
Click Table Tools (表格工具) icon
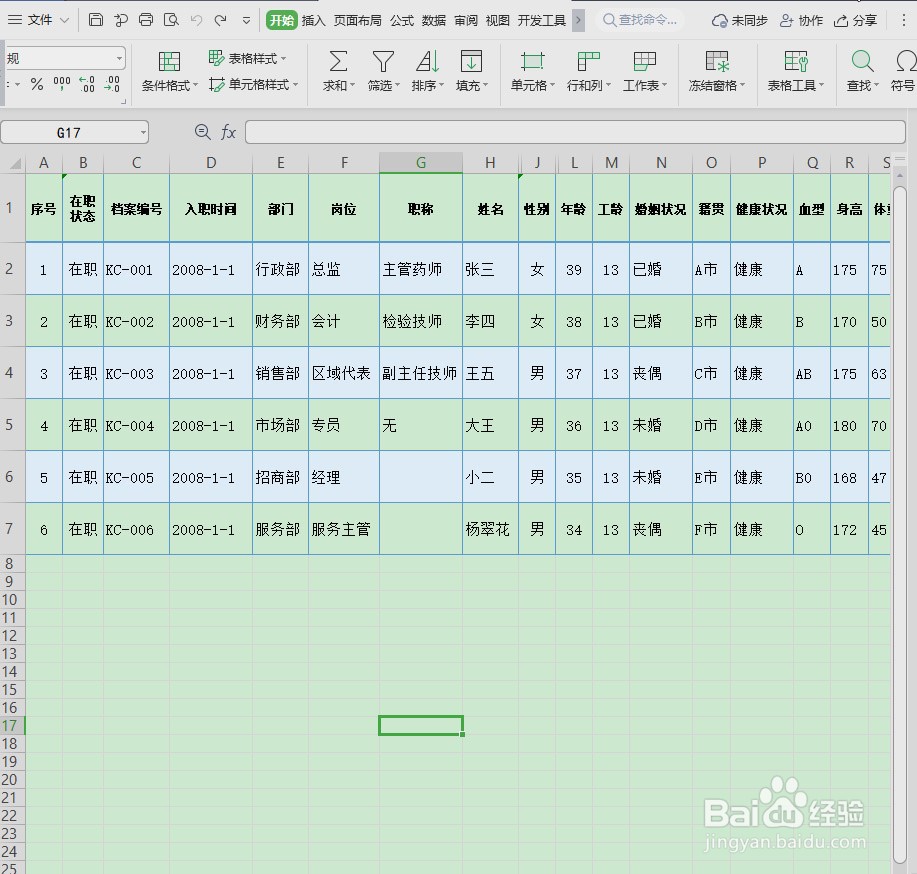click(x=796, y=61)
